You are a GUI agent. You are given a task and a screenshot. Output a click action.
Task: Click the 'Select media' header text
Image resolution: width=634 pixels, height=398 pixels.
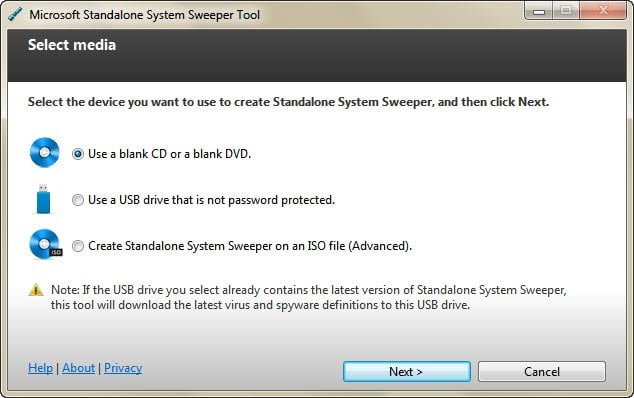(x=72, y=45)
